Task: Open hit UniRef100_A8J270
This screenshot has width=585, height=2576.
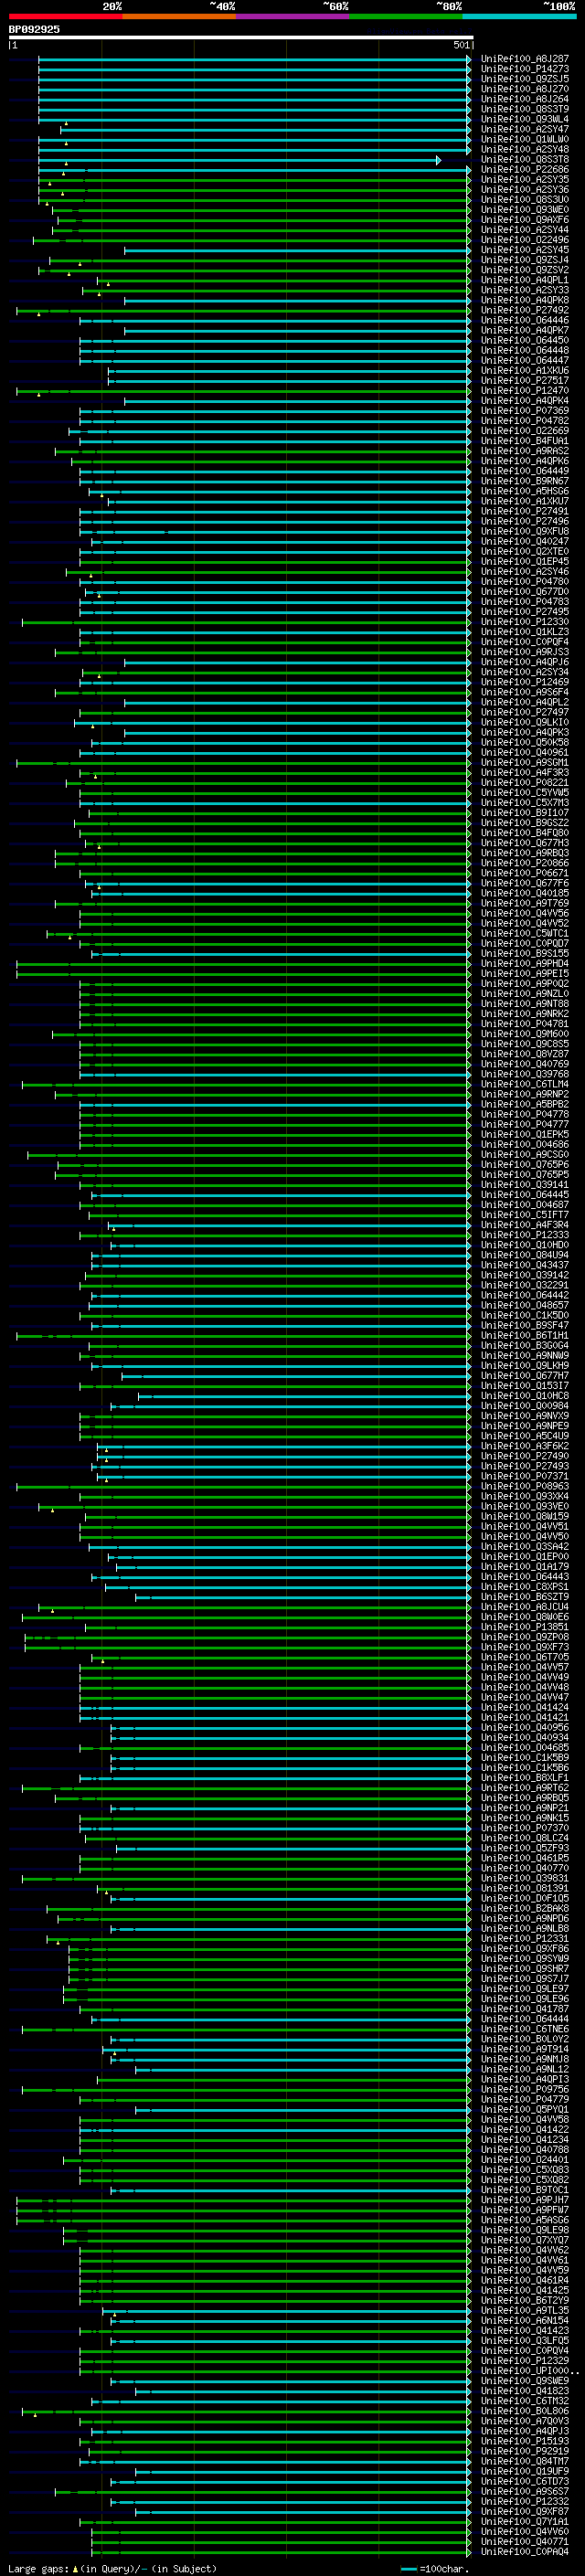Action: tap(525, 89)
